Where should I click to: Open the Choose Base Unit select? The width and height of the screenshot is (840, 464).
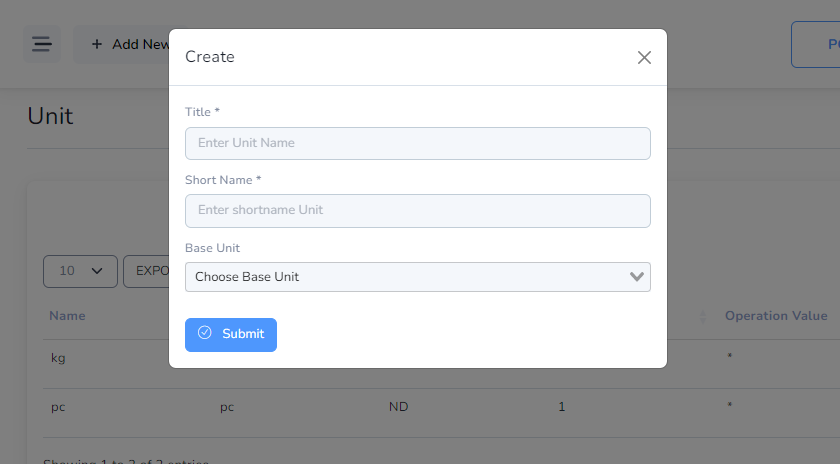coord(418,277)
